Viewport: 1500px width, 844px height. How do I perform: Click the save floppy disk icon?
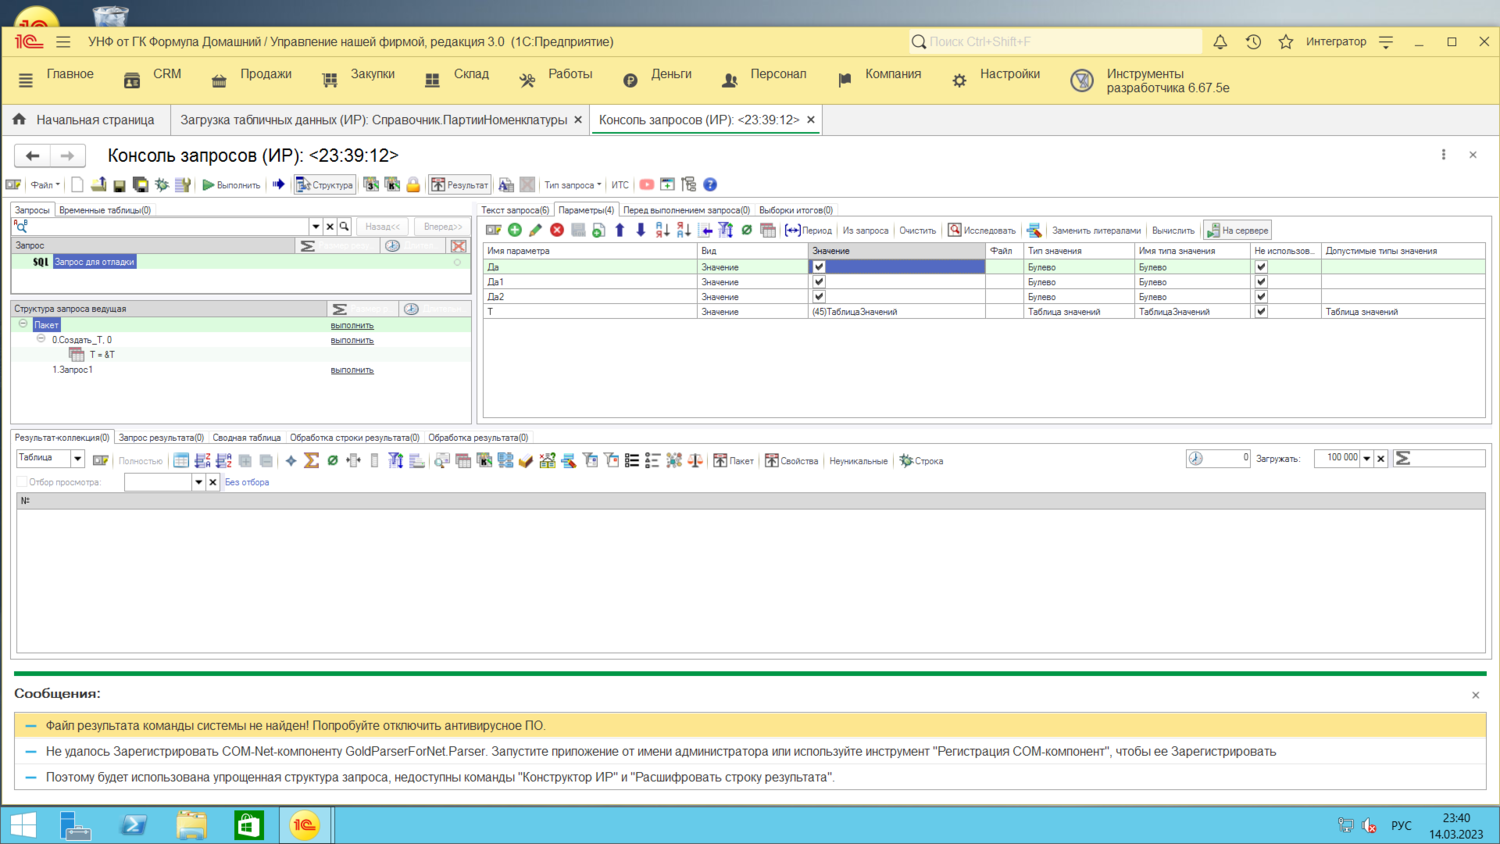119,185
